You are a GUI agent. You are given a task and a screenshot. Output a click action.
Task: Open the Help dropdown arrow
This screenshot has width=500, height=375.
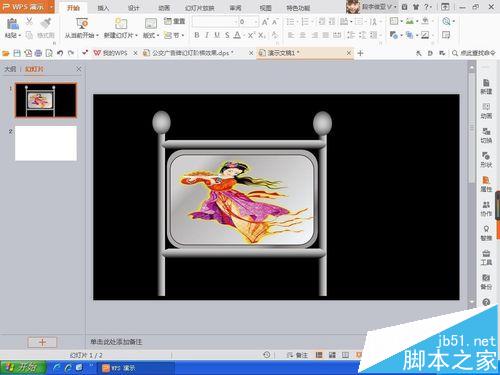point(431,7)
